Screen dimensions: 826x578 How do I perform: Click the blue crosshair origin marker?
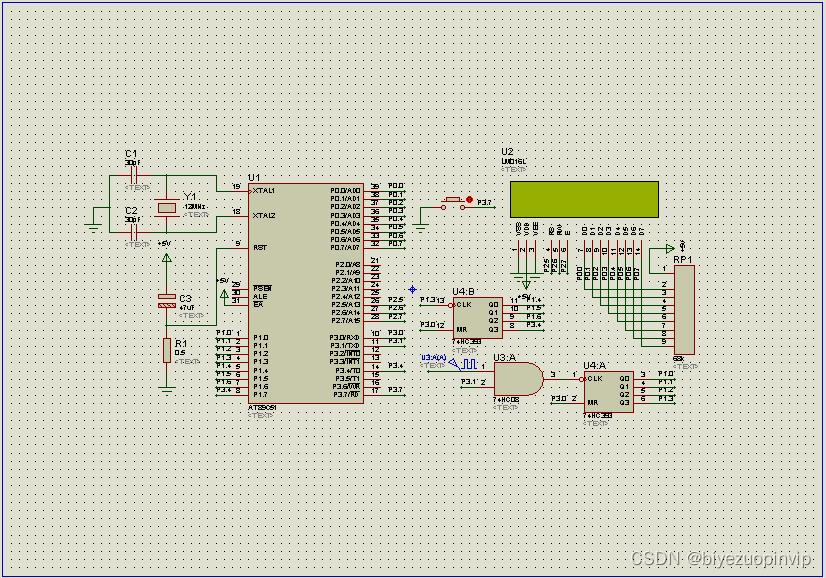pyautogui.click(x=412, y=290)
